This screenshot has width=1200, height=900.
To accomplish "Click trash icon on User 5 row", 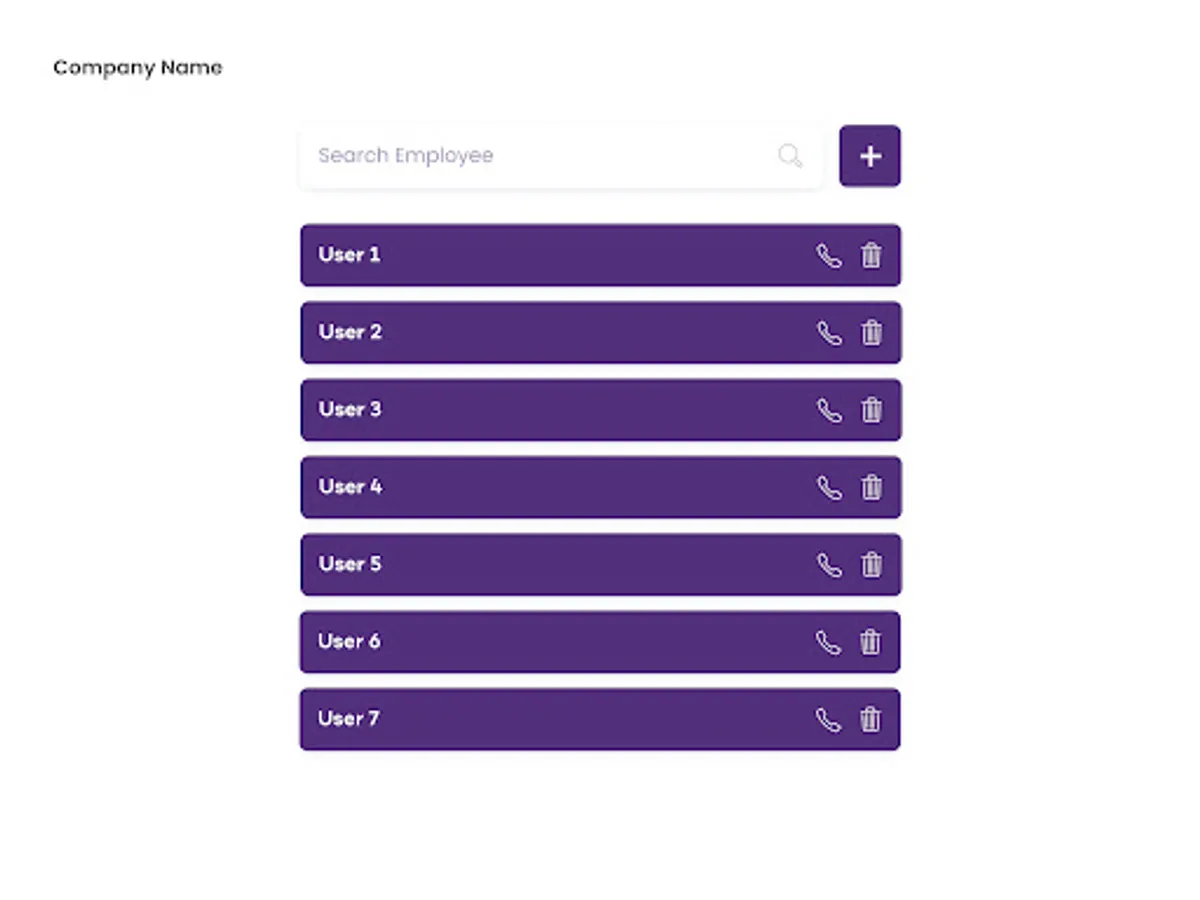I will pyautogui.click(x=871, y=565).
